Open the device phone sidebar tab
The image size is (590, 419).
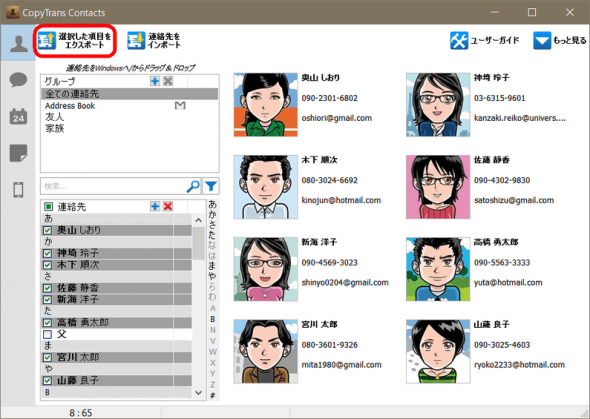point(18,190)
